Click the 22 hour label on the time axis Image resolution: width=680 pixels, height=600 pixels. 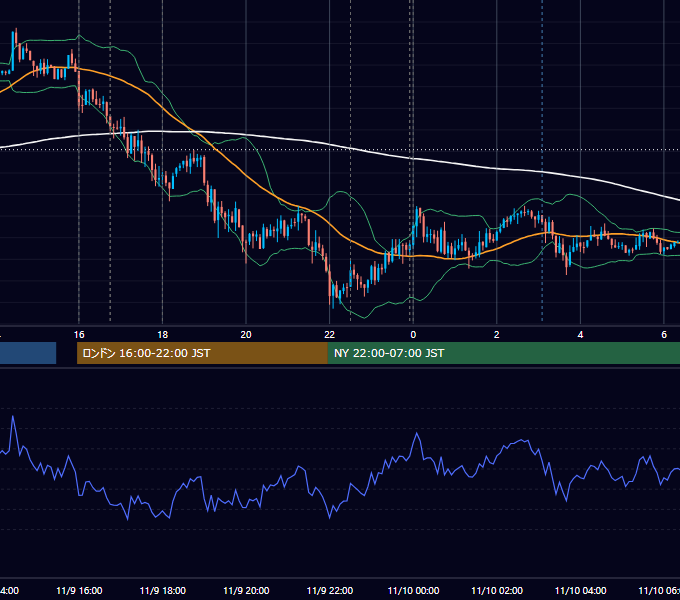point(330,335)
